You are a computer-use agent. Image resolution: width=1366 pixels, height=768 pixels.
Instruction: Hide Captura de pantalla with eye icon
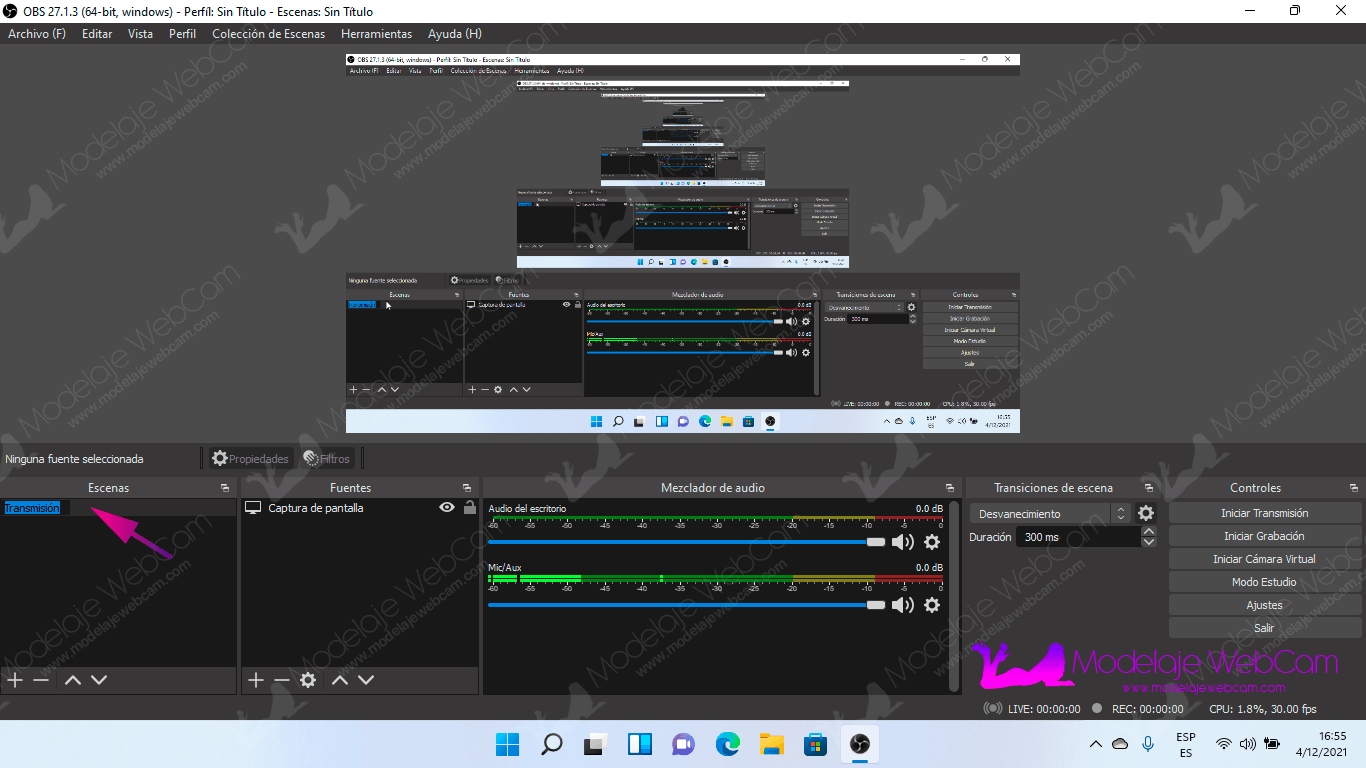coord(447,508)
